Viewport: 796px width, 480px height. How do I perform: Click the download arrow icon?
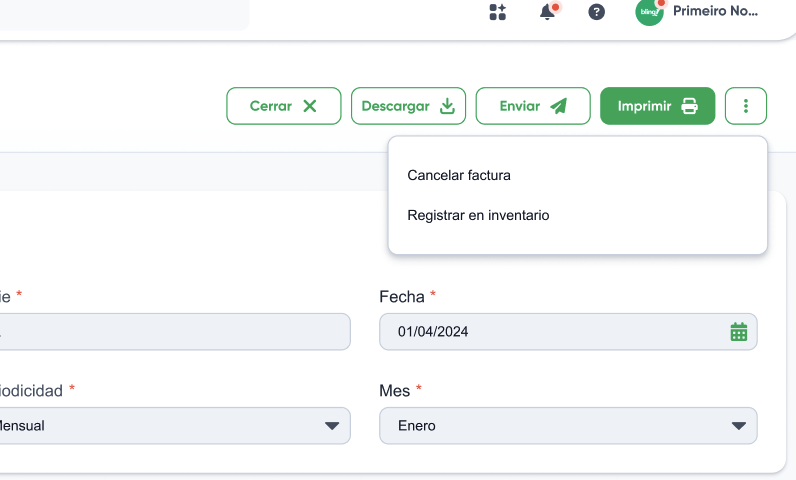point(447,106)
